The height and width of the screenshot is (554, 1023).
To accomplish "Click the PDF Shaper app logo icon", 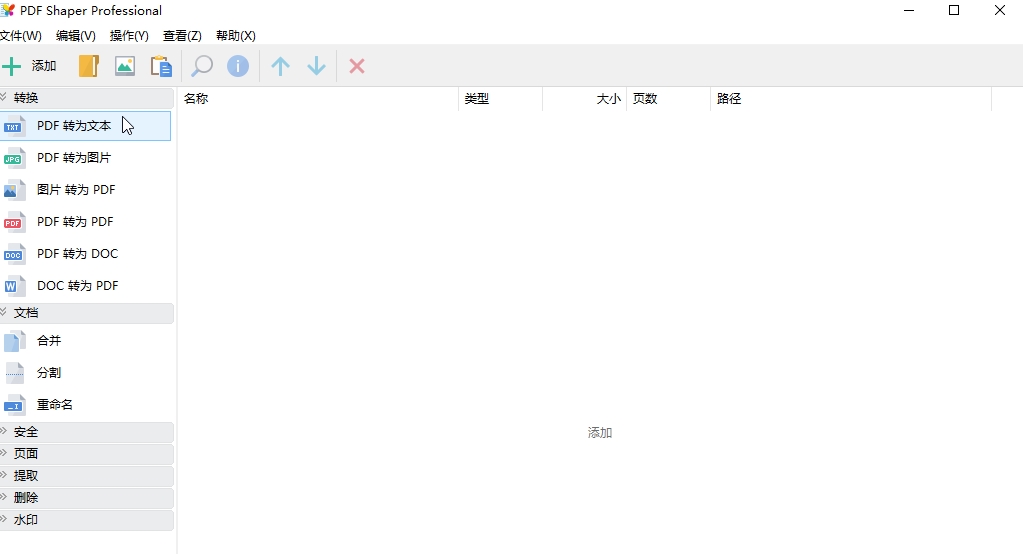I will pos(7,10).
